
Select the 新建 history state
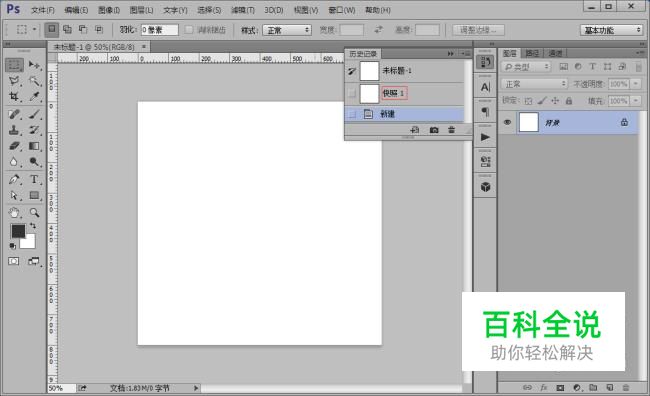click(404, 114)
